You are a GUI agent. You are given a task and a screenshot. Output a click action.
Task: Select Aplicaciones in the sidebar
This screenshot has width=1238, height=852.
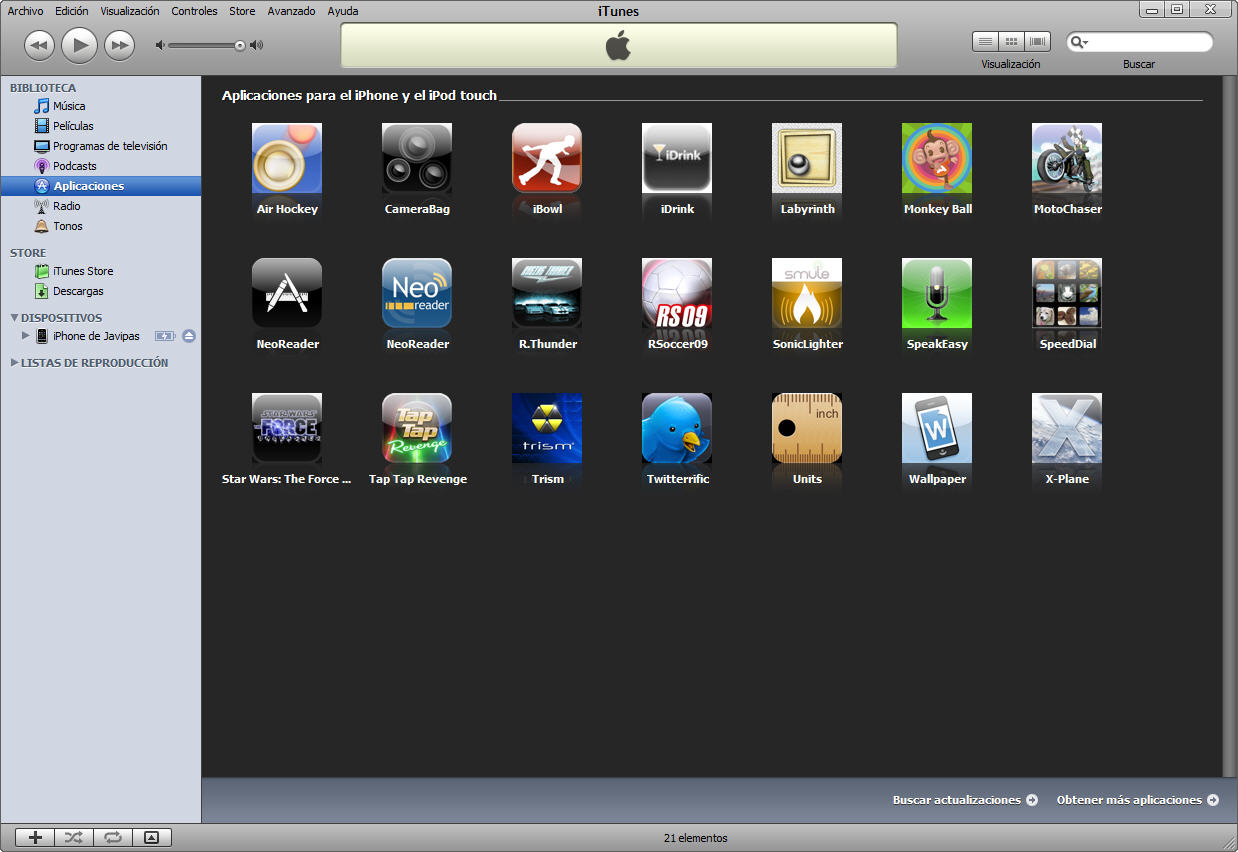(100, 186)
